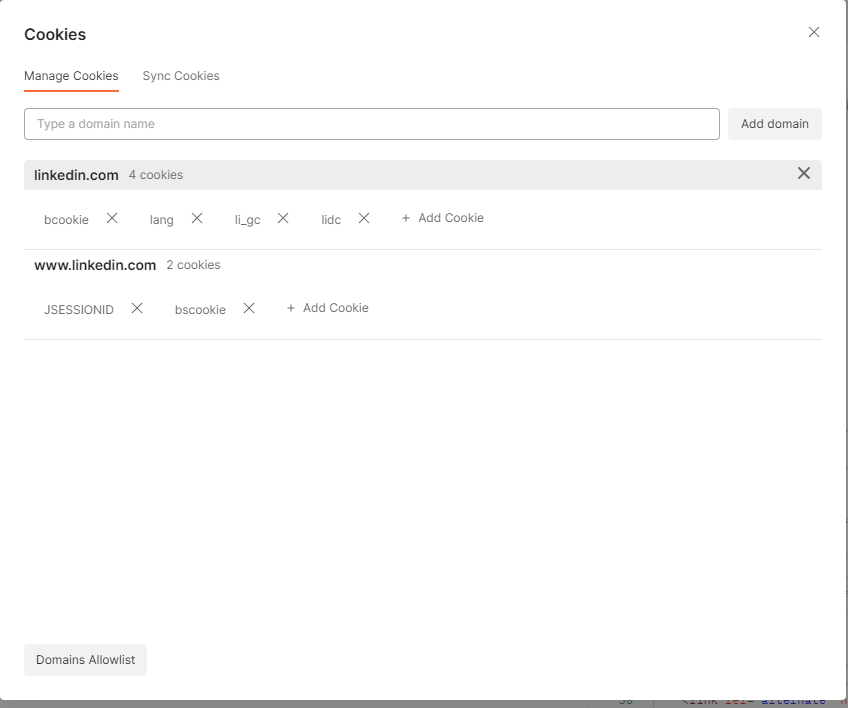The height and width of the screenshot is (708, 848).
Task: Click the Add domain button
Action: pyautogui.click(x=774, y=124)
